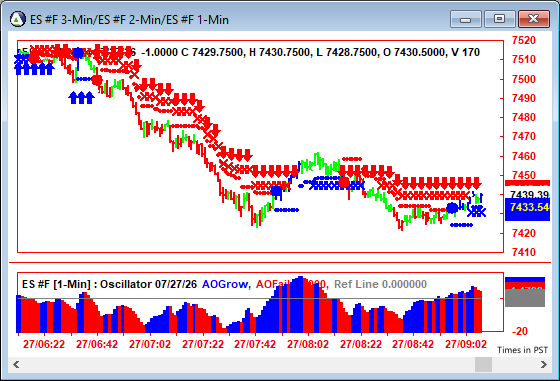The image size is (560, 381).
Task: Click the 7439.39 price label
Action: click(529, 195)
